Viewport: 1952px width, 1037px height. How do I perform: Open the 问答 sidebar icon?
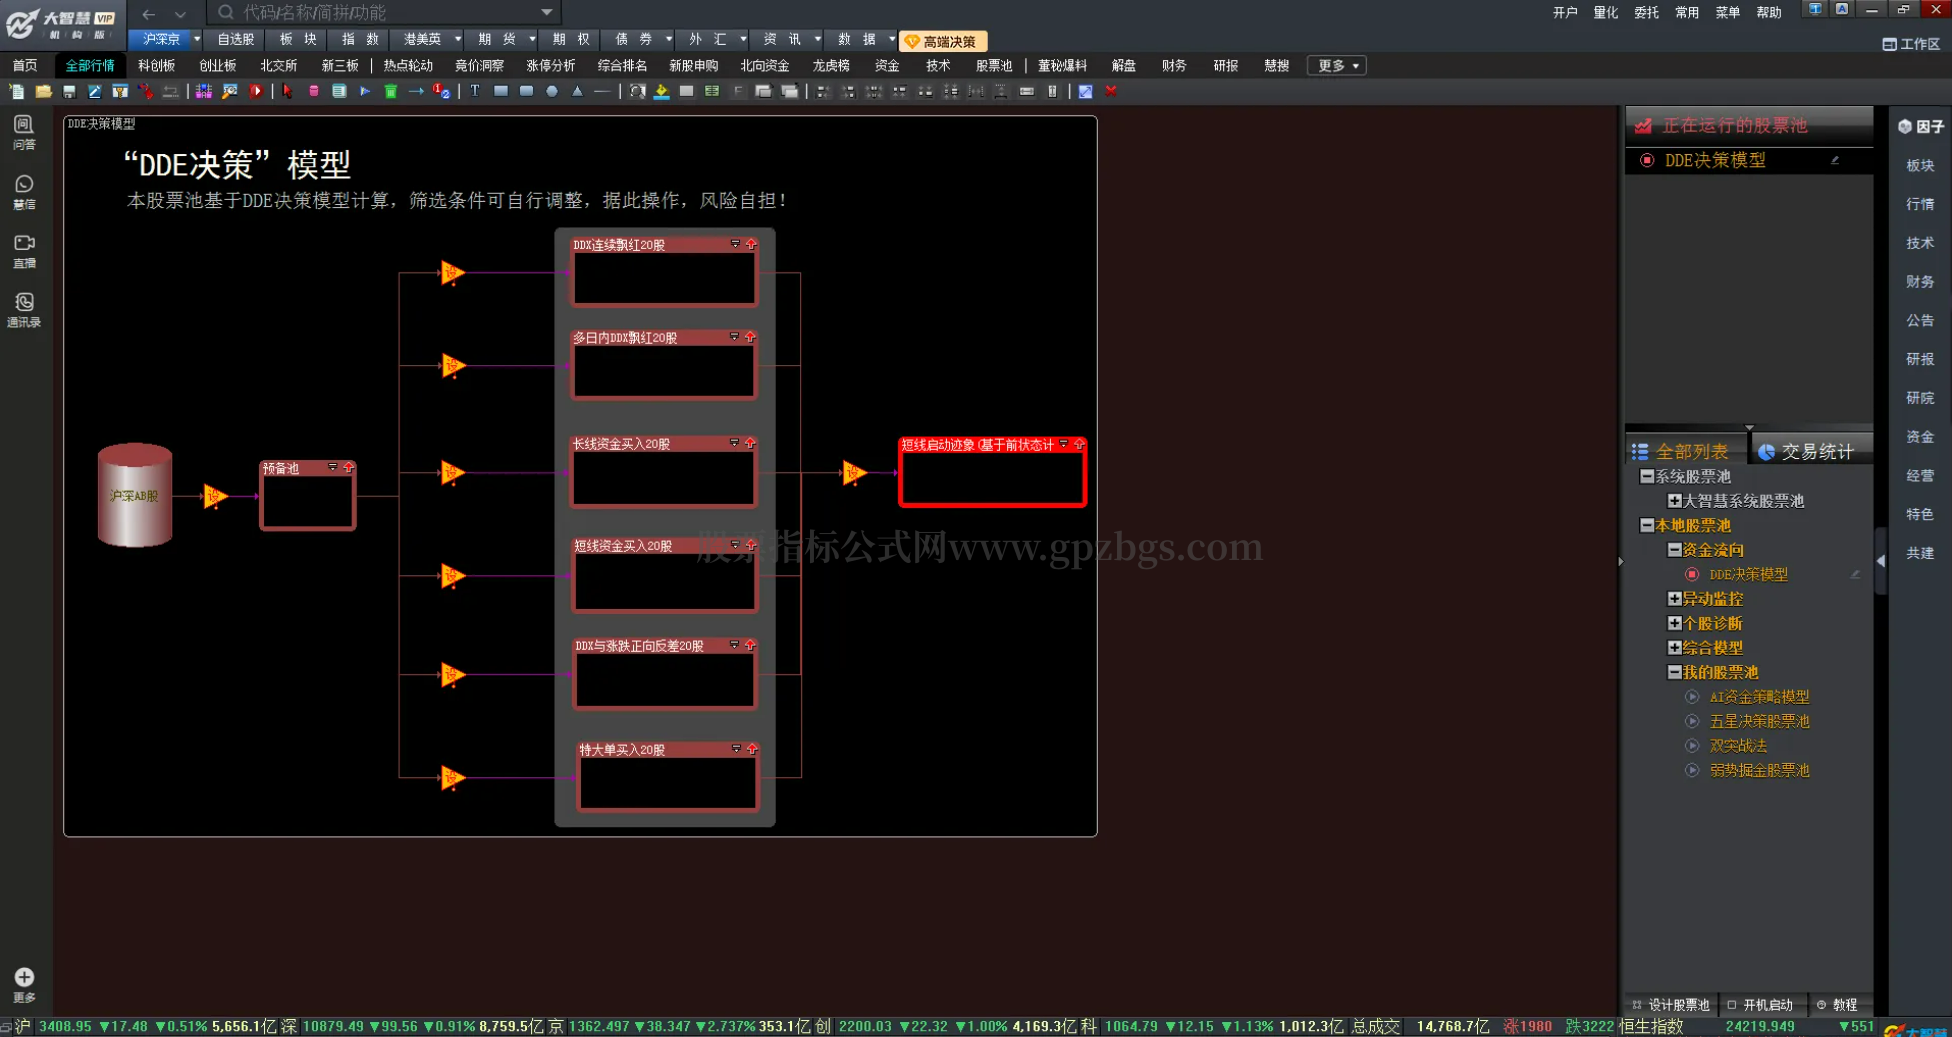[x=24, y=132]
